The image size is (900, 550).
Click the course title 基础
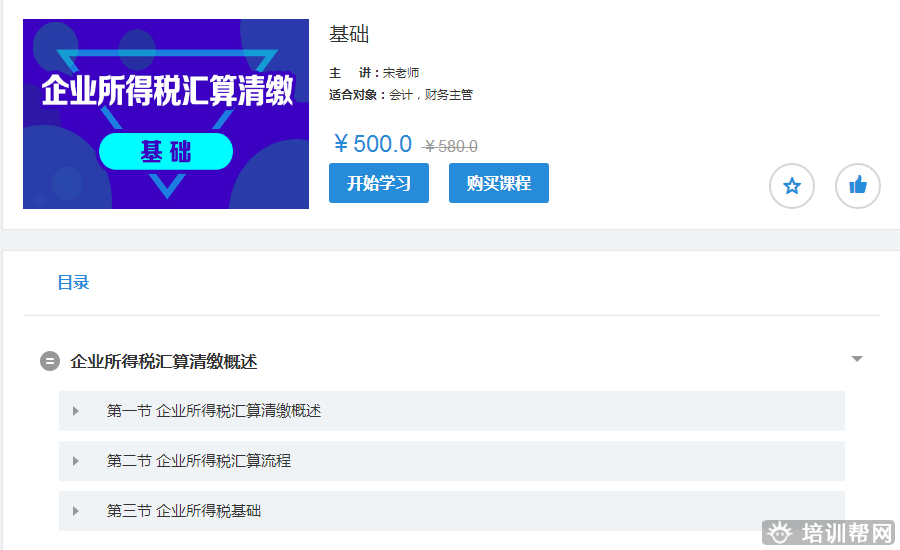(349, 34)
